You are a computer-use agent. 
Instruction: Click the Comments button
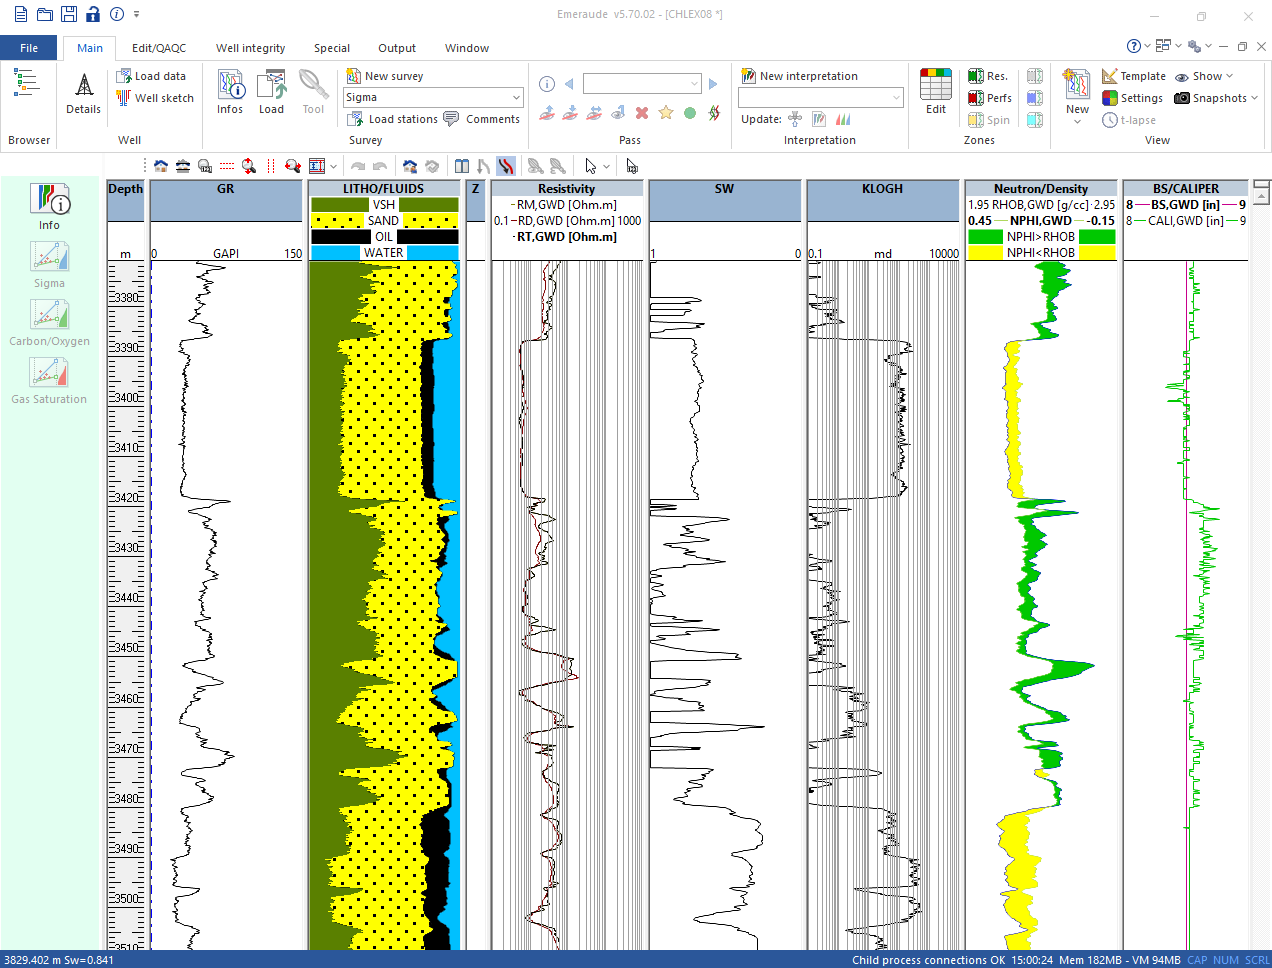(x=481, y=119)
